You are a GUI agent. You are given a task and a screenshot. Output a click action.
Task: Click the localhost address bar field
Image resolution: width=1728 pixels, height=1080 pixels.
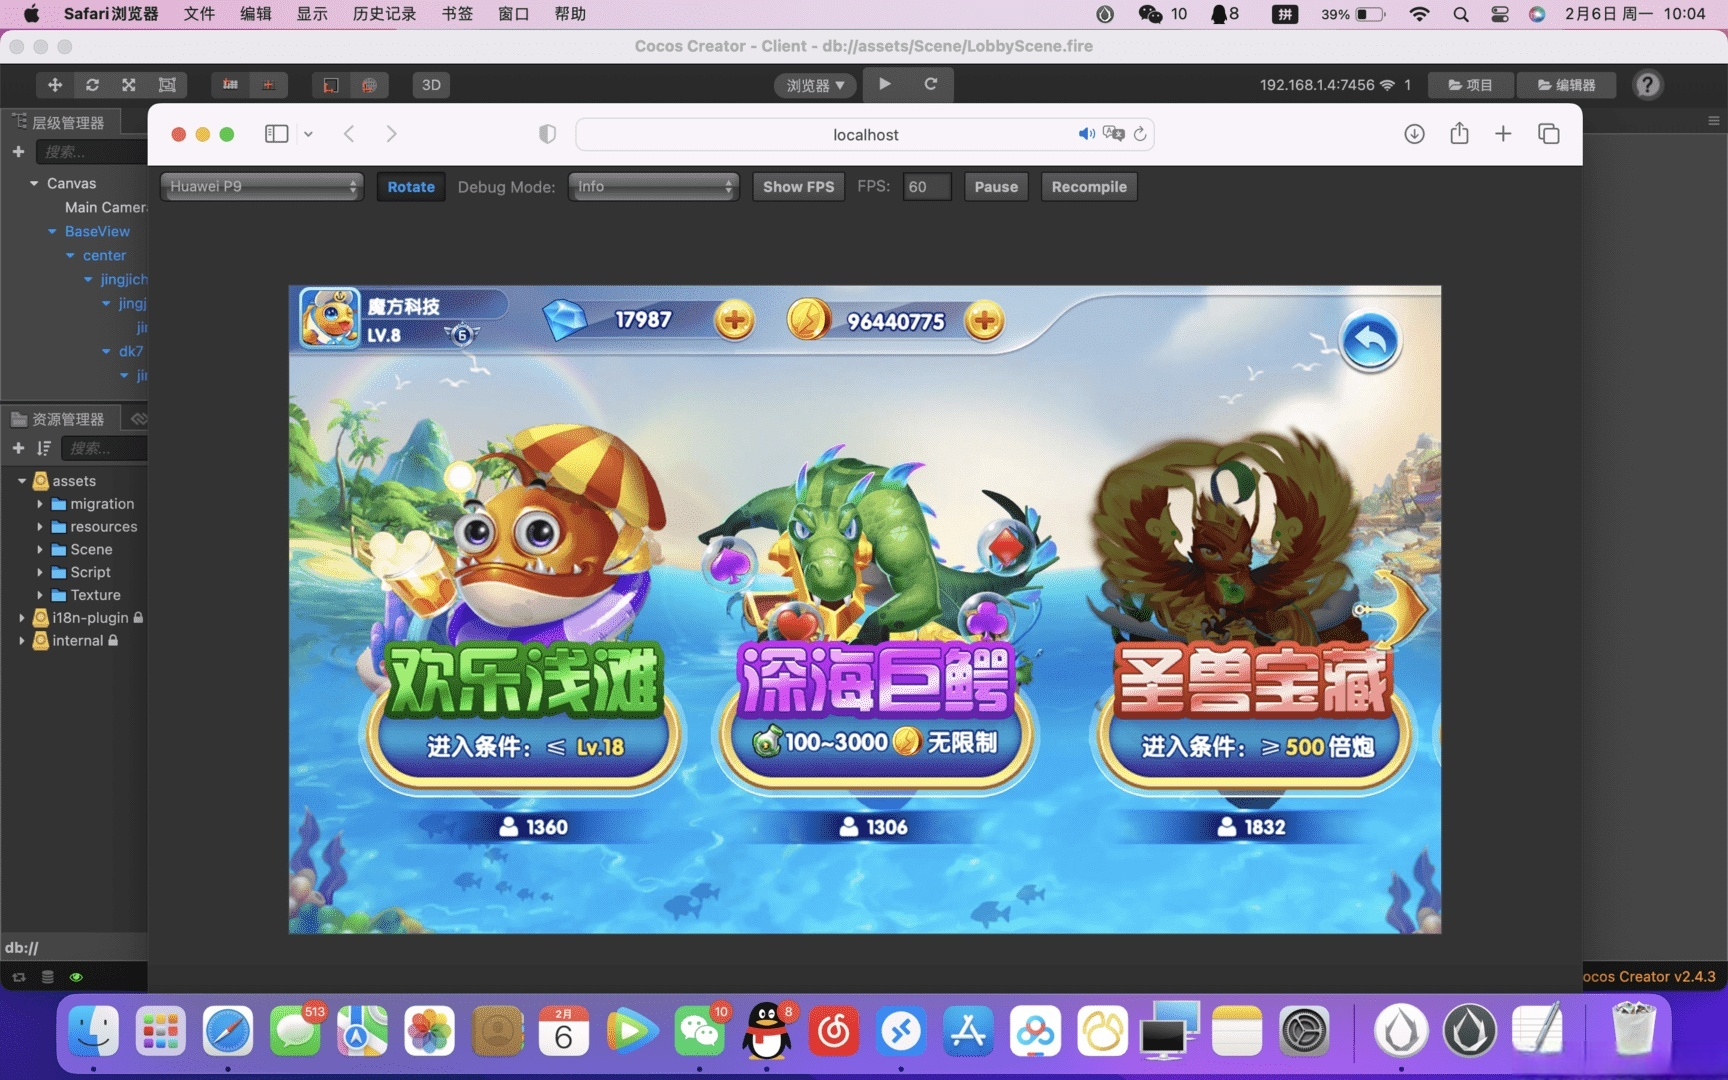pyautogui.click(x=865, y=134)
